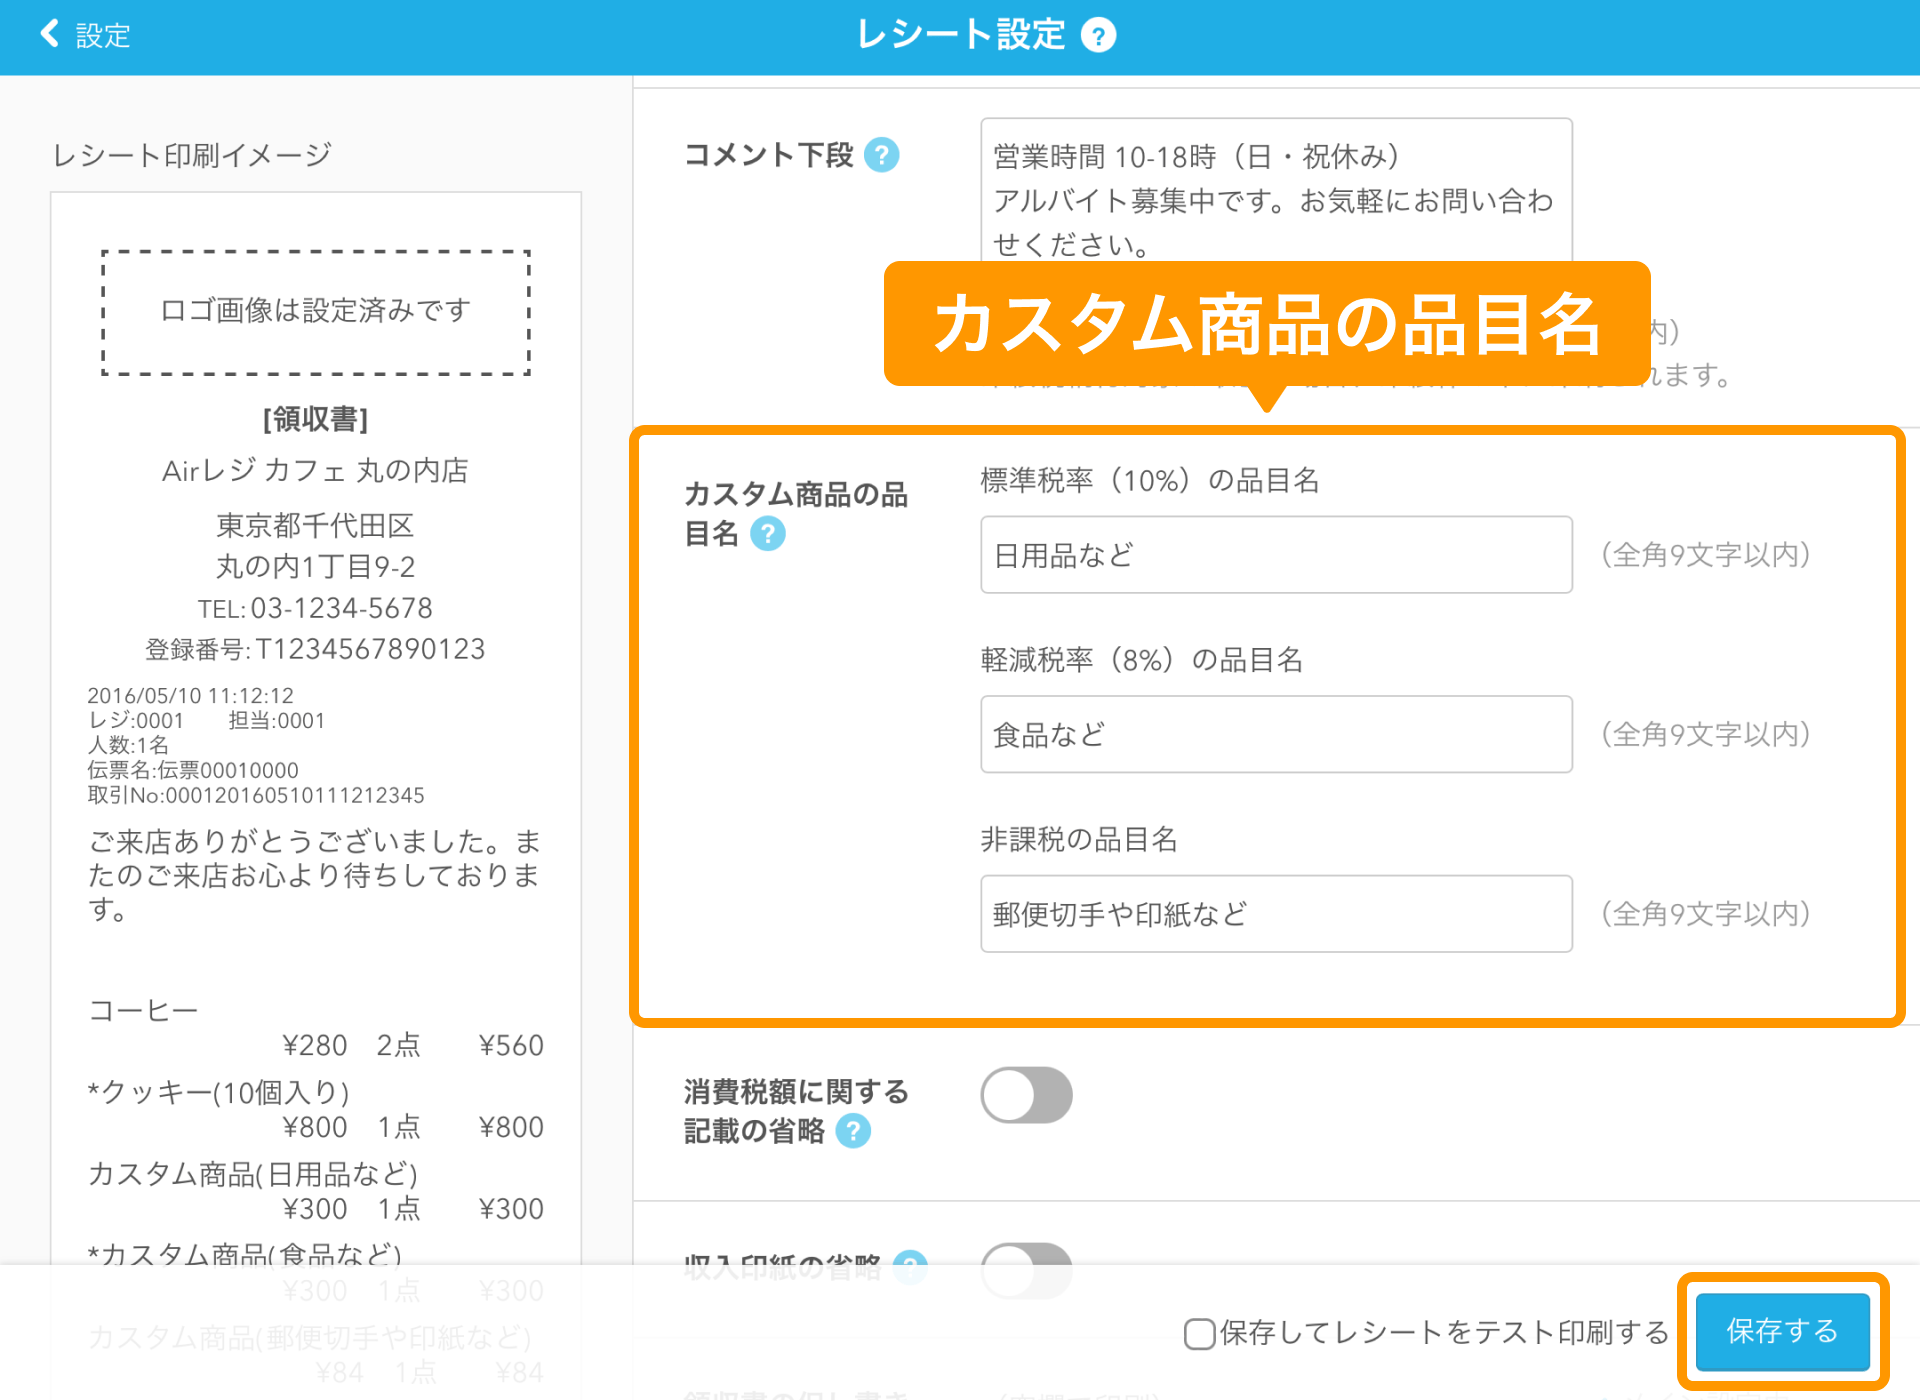Select the ロゴ画像は設定済みです placeholder box
1920x1400 pixels.
point(315,311)
